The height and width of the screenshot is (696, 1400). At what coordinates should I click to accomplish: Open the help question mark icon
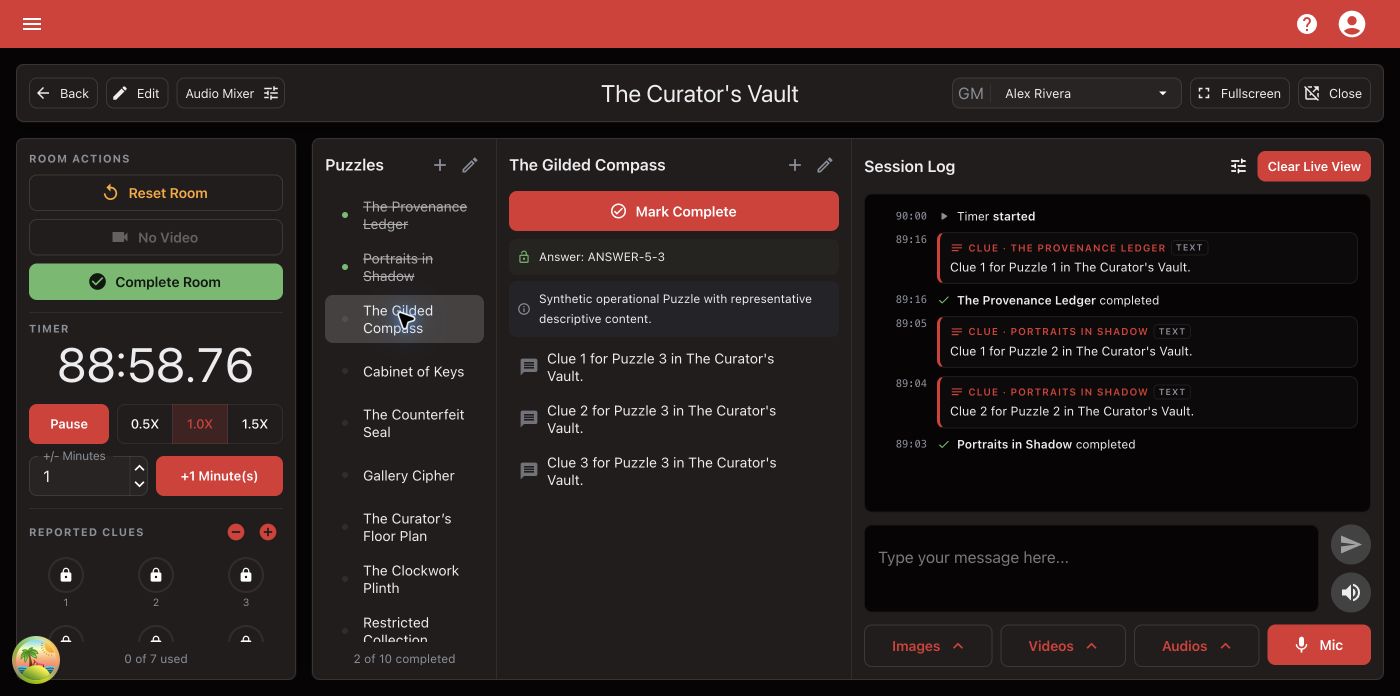click(x=1307, y=24)
